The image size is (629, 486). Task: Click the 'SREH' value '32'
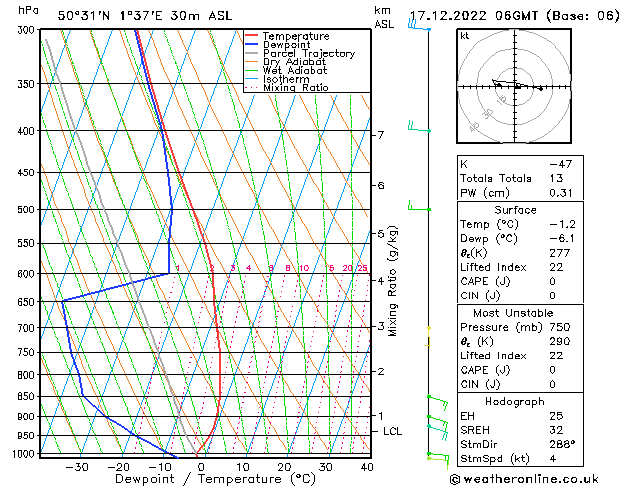click(556, 430)
